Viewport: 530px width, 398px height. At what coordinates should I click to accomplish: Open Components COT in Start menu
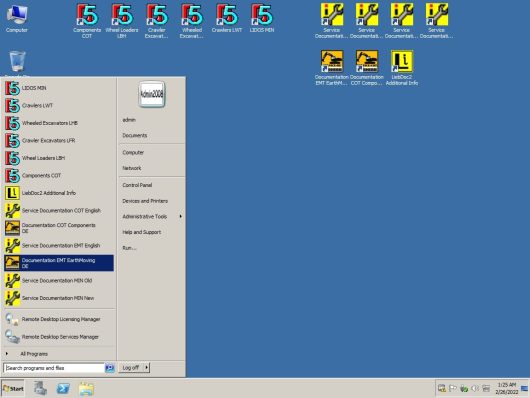point(59,175)
